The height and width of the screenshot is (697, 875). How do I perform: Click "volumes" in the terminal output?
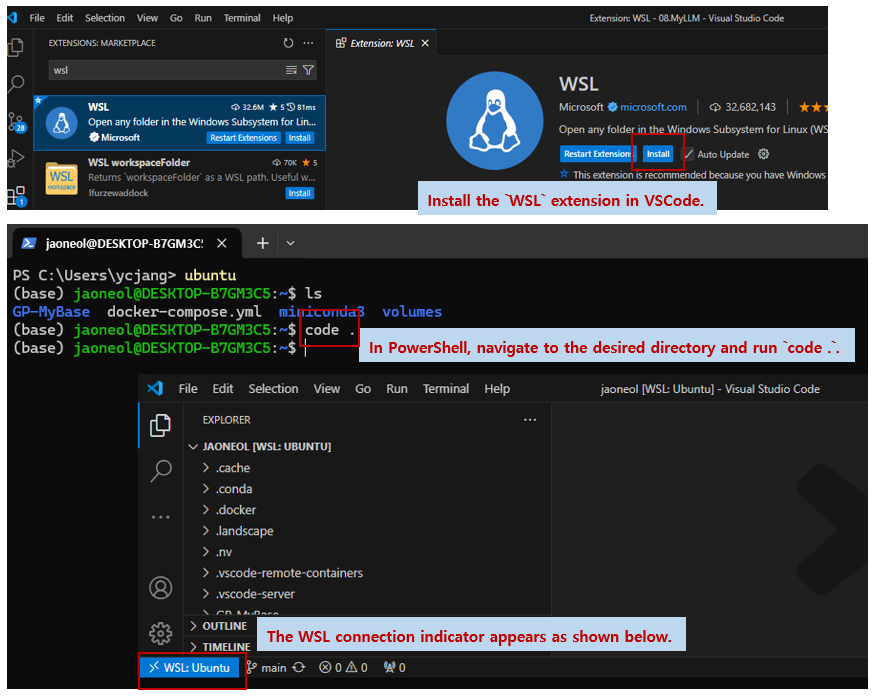[x=412, y=311]
